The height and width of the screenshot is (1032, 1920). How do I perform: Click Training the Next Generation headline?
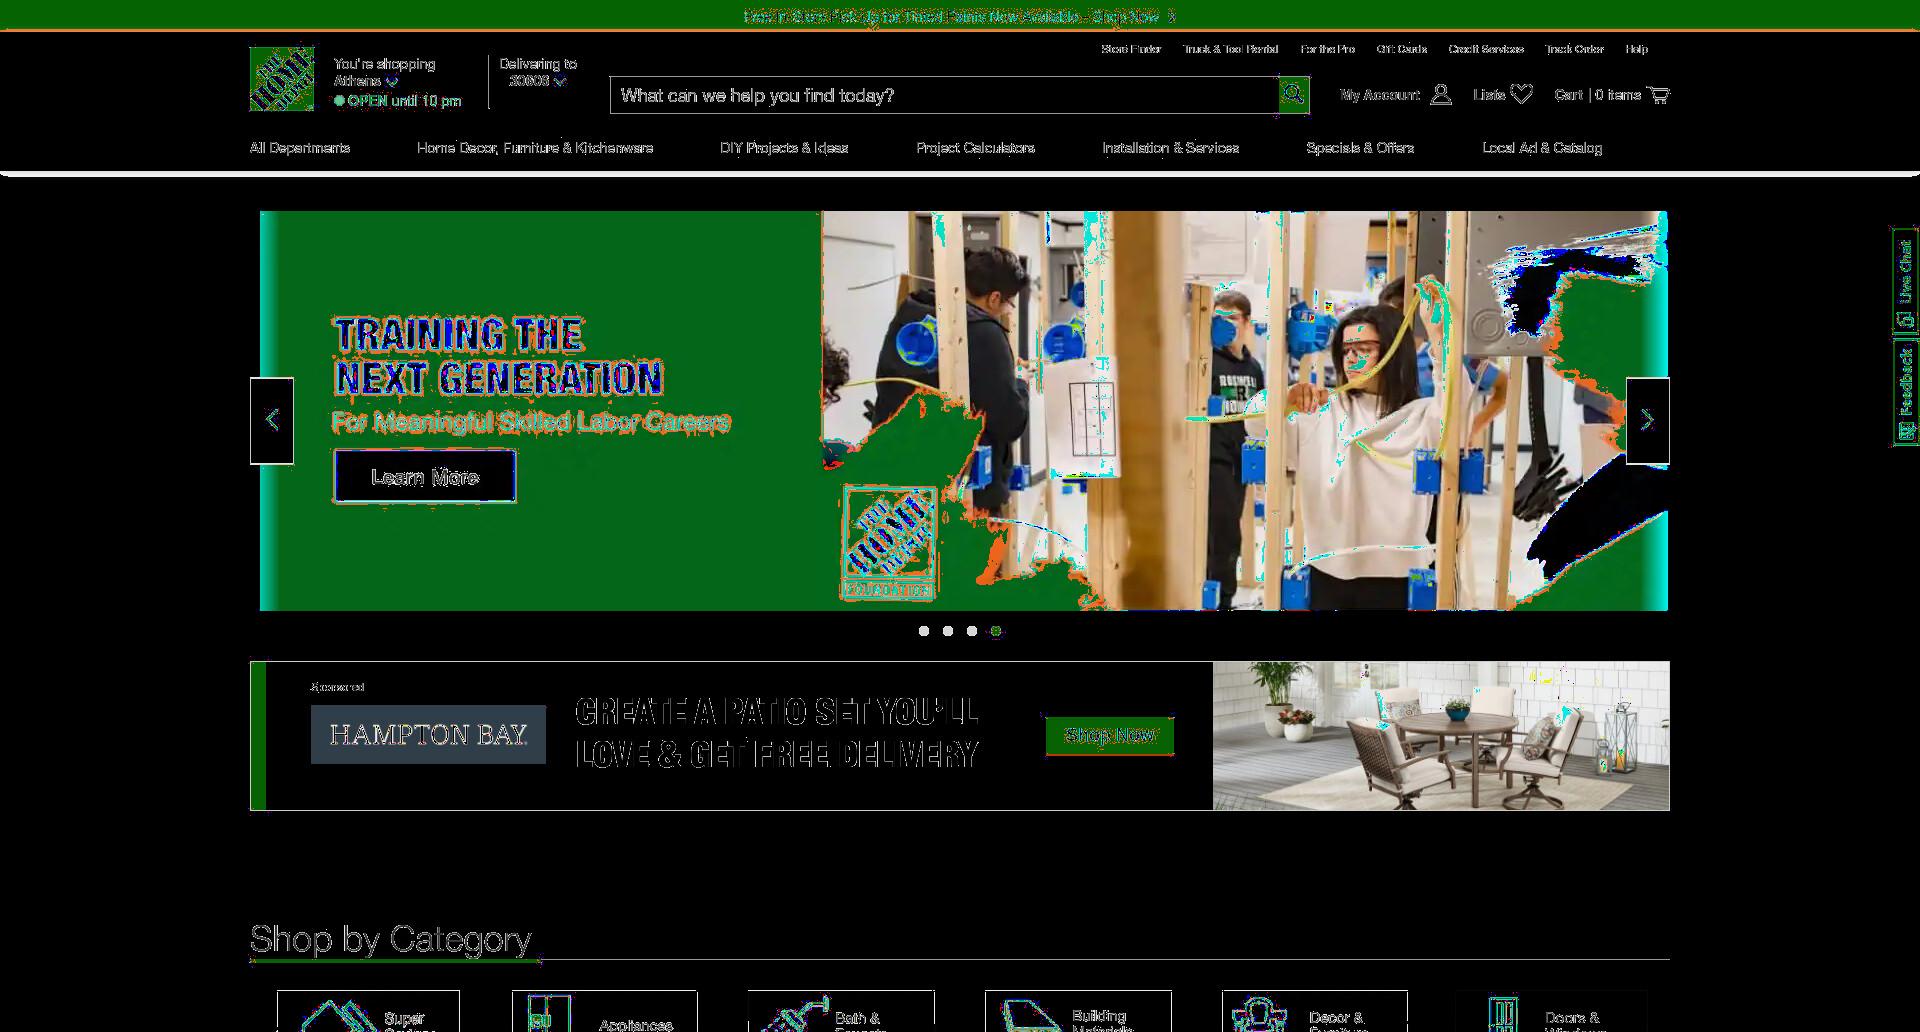click(498, 357)
